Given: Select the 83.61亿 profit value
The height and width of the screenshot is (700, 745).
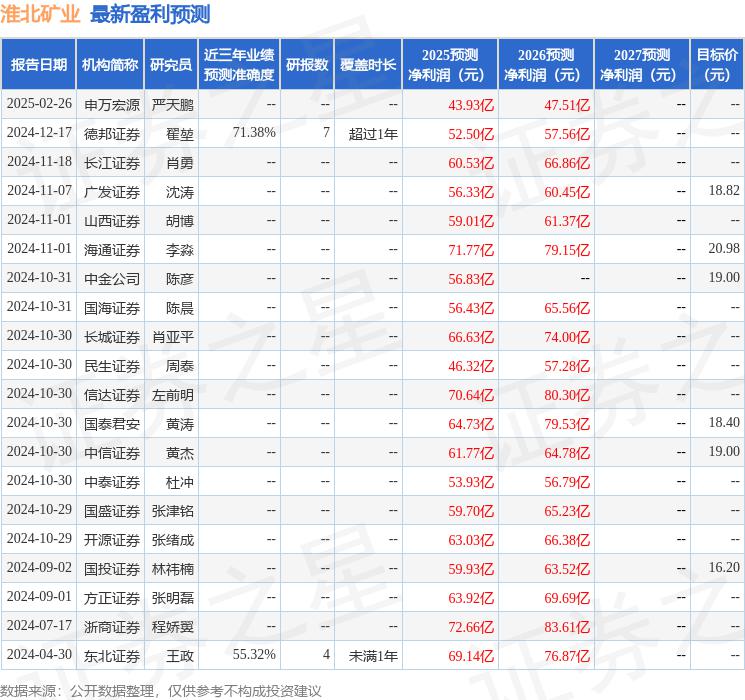Looking at the screenshot, I should tap(567, 627).
